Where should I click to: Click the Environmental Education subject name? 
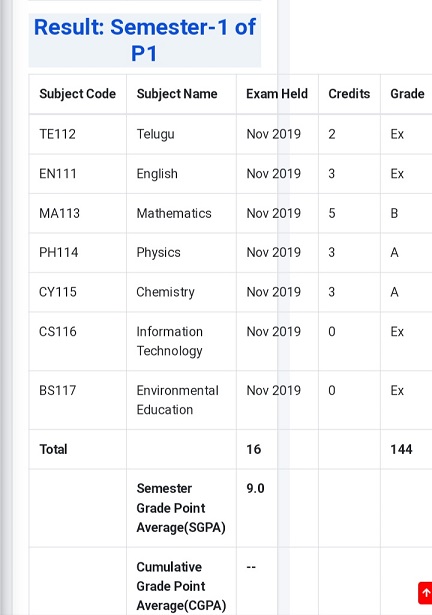[178, 400]
